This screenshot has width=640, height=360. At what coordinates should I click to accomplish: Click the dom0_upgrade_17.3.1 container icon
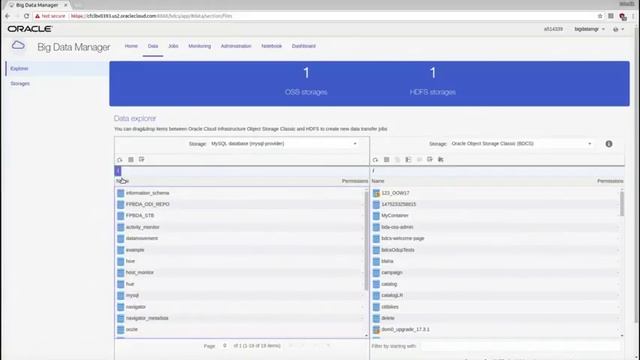point(376,329)
